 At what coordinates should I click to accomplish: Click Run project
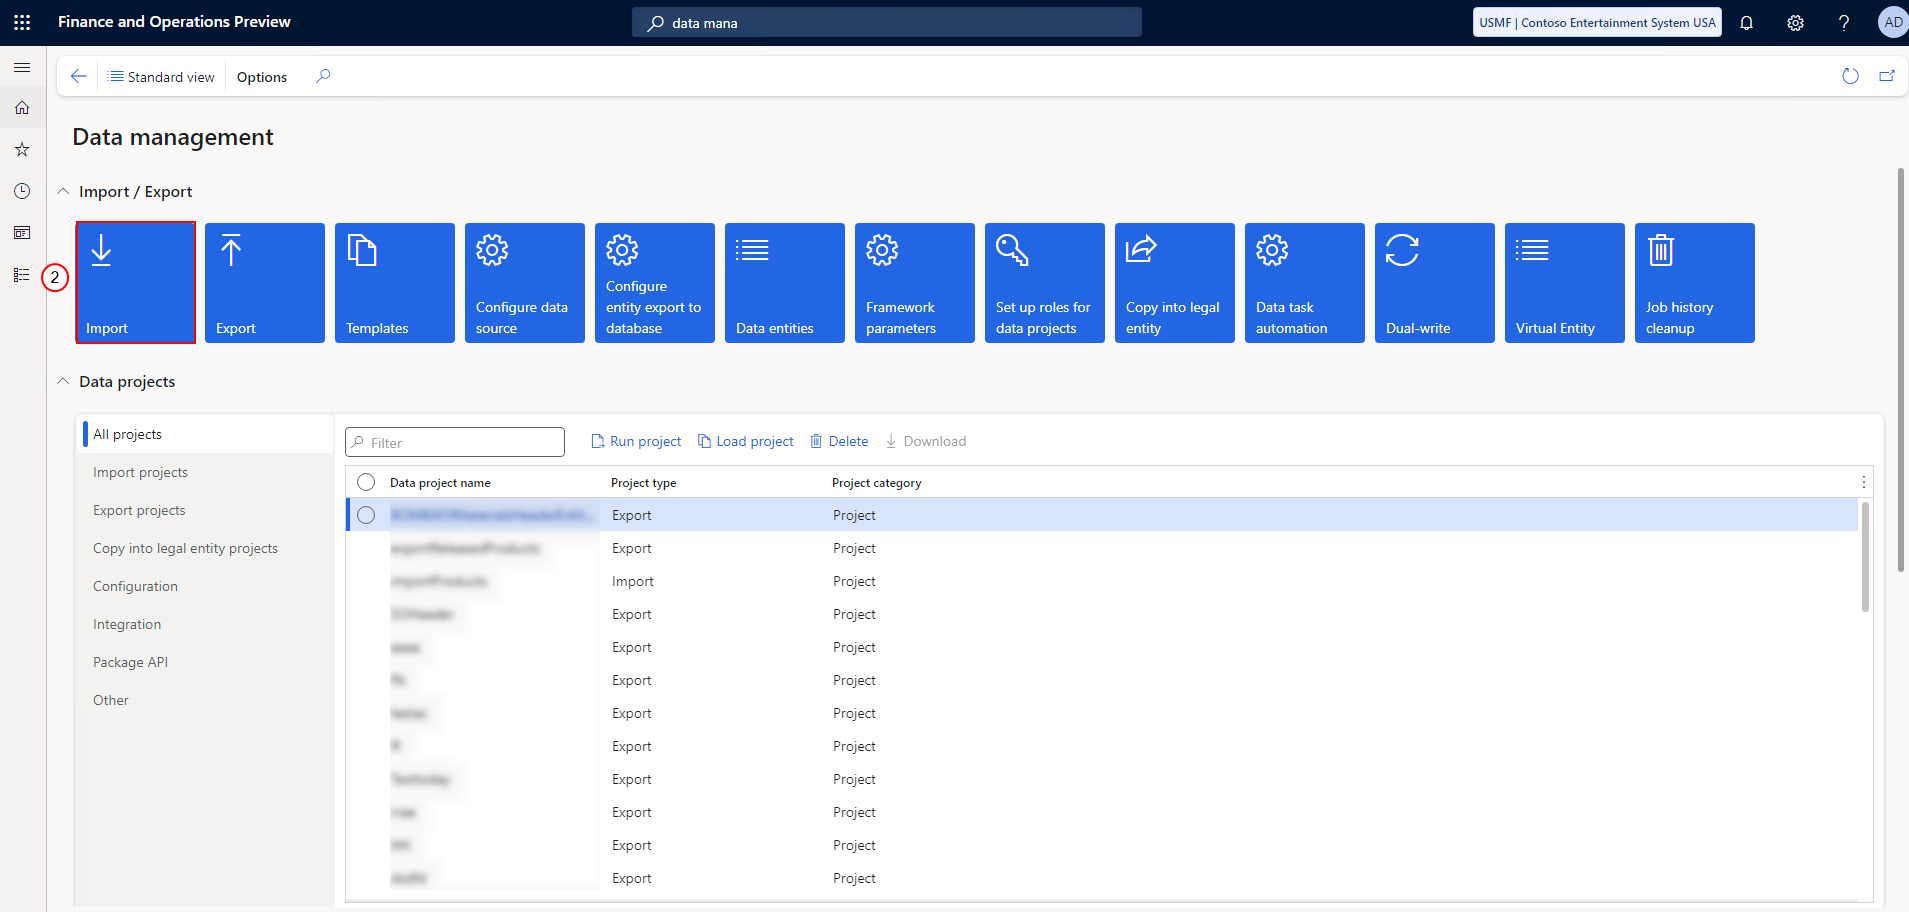point(636,441)
